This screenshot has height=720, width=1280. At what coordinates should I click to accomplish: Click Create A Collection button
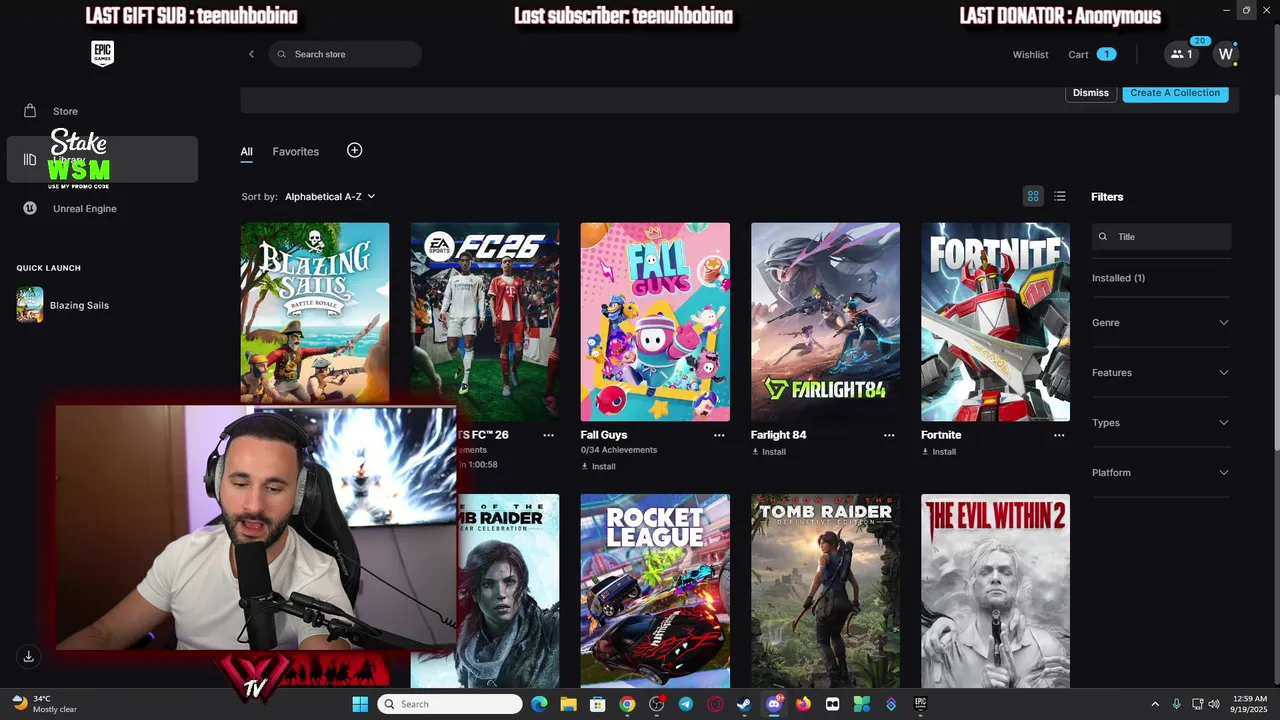(1175, 93)
